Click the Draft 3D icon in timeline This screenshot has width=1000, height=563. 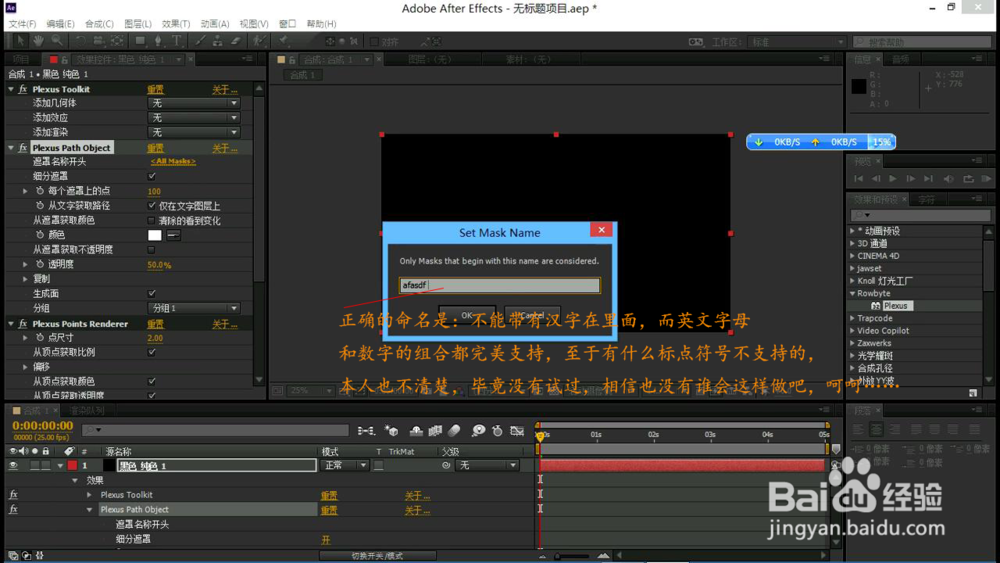coord(392,431)
